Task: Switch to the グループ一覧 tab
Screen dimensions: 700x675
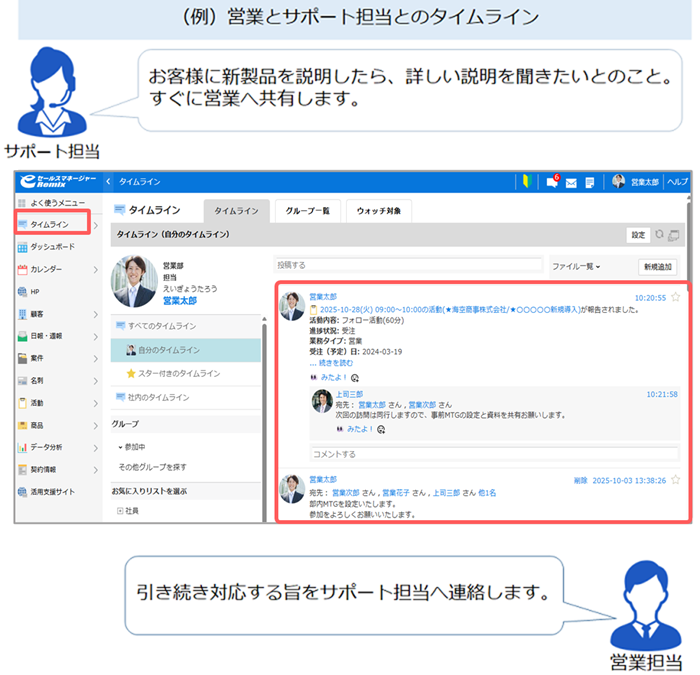Action: (308, 210)
